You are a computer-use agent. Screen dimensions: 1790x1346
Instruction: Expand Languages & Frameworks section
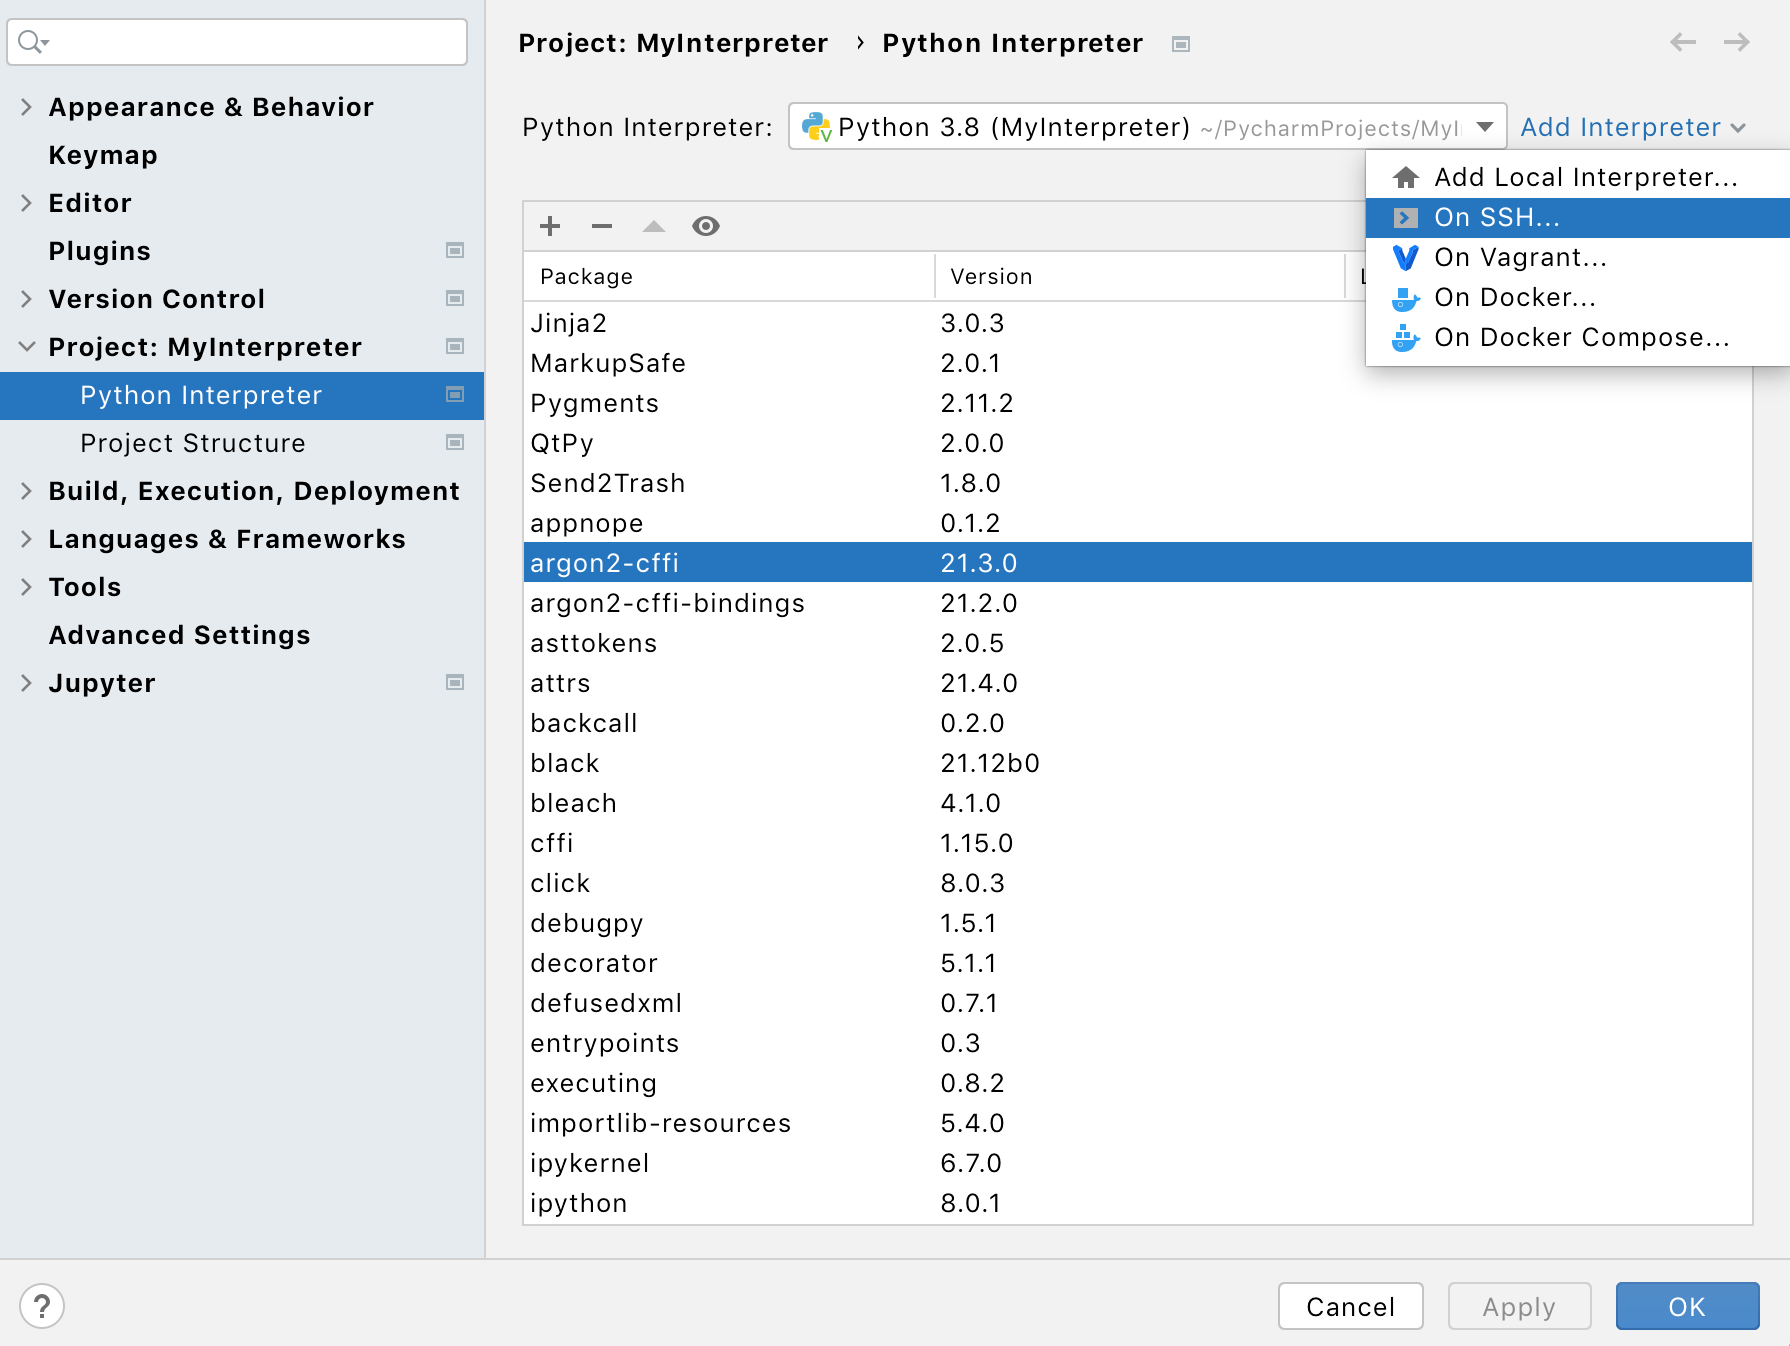click(26, 538)
